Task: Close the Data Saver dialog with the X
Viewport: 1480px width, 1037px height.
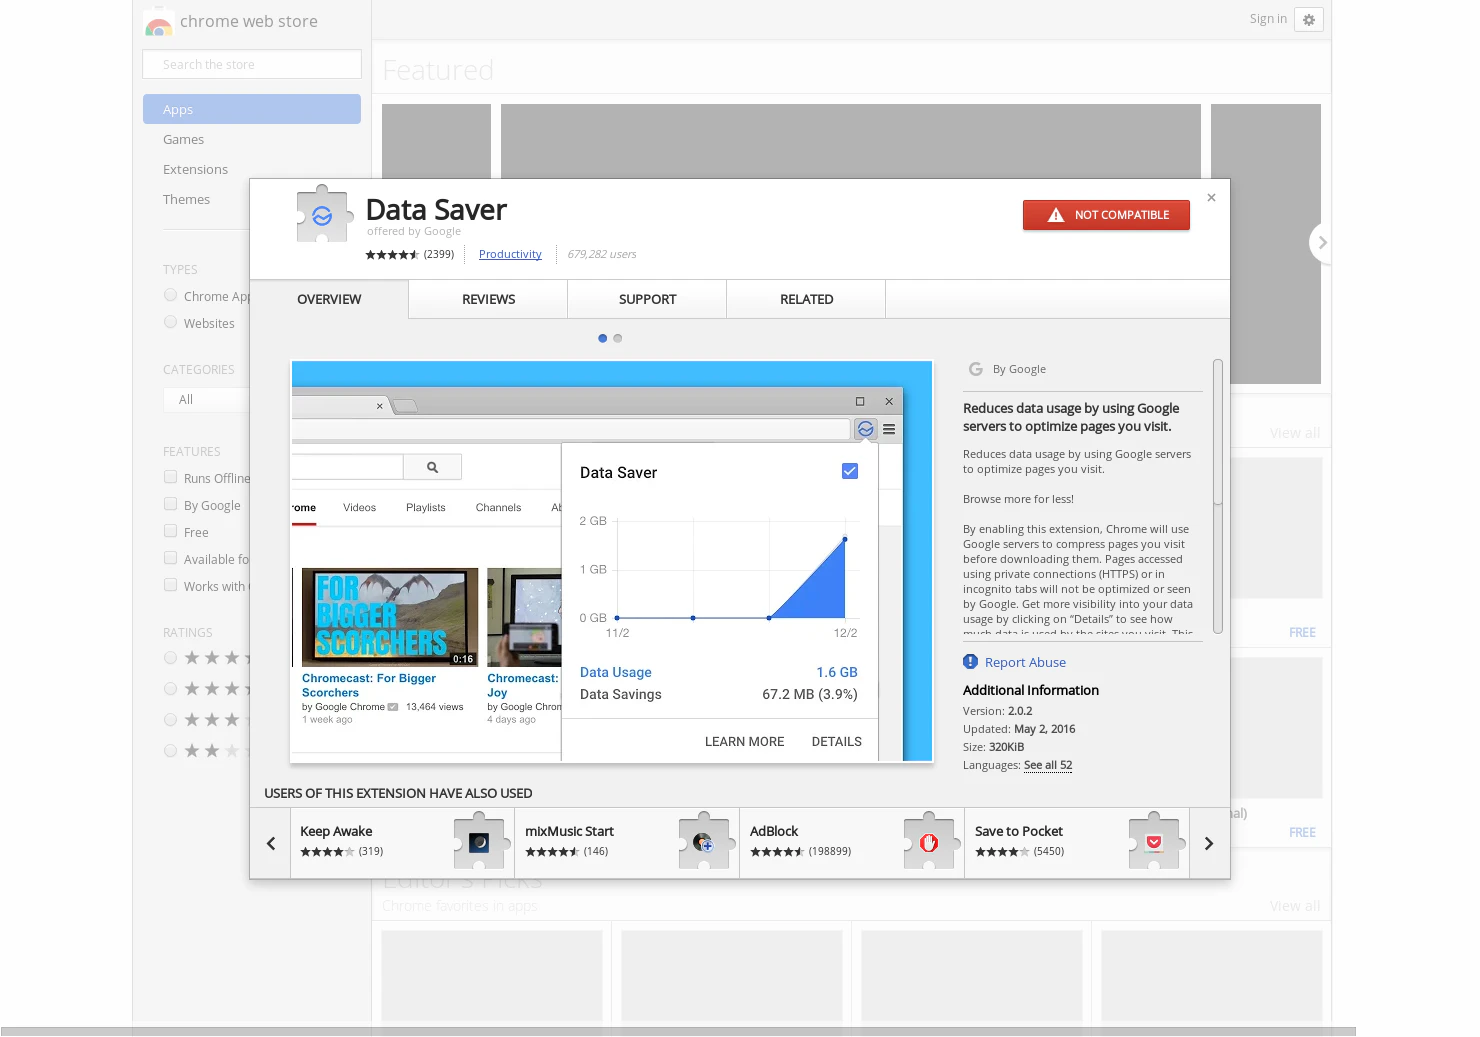Action: coord(1211,198)
